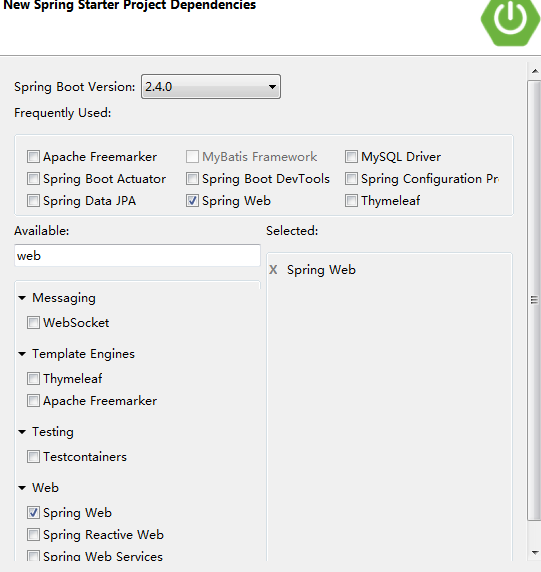Viewport: 541px width, 572px height.
Task: Collapse the Messaging category
Action: 22,298
